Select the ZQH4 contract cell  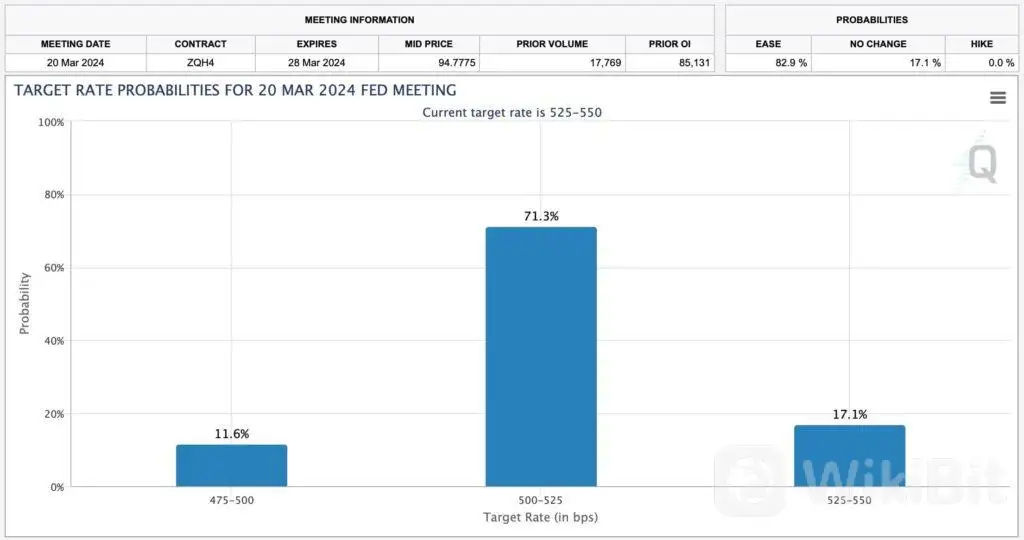200,62
